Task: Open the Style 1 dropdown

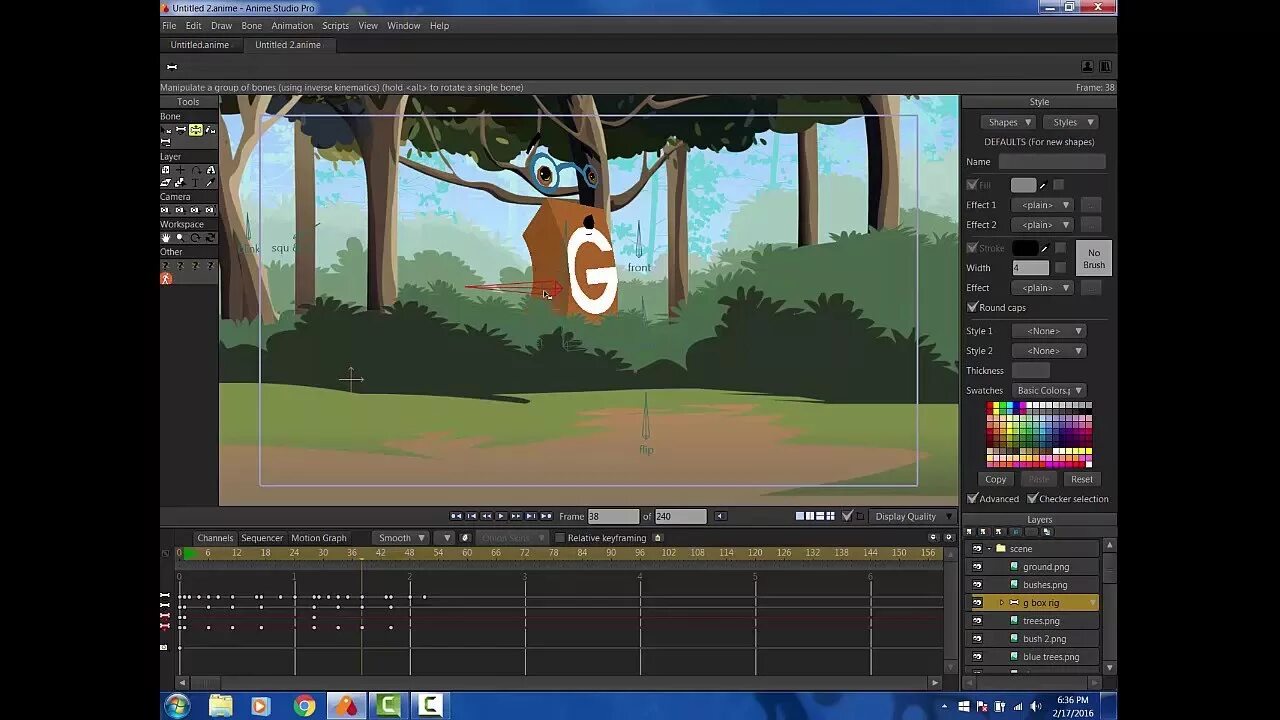Action: click(1047, 330)
